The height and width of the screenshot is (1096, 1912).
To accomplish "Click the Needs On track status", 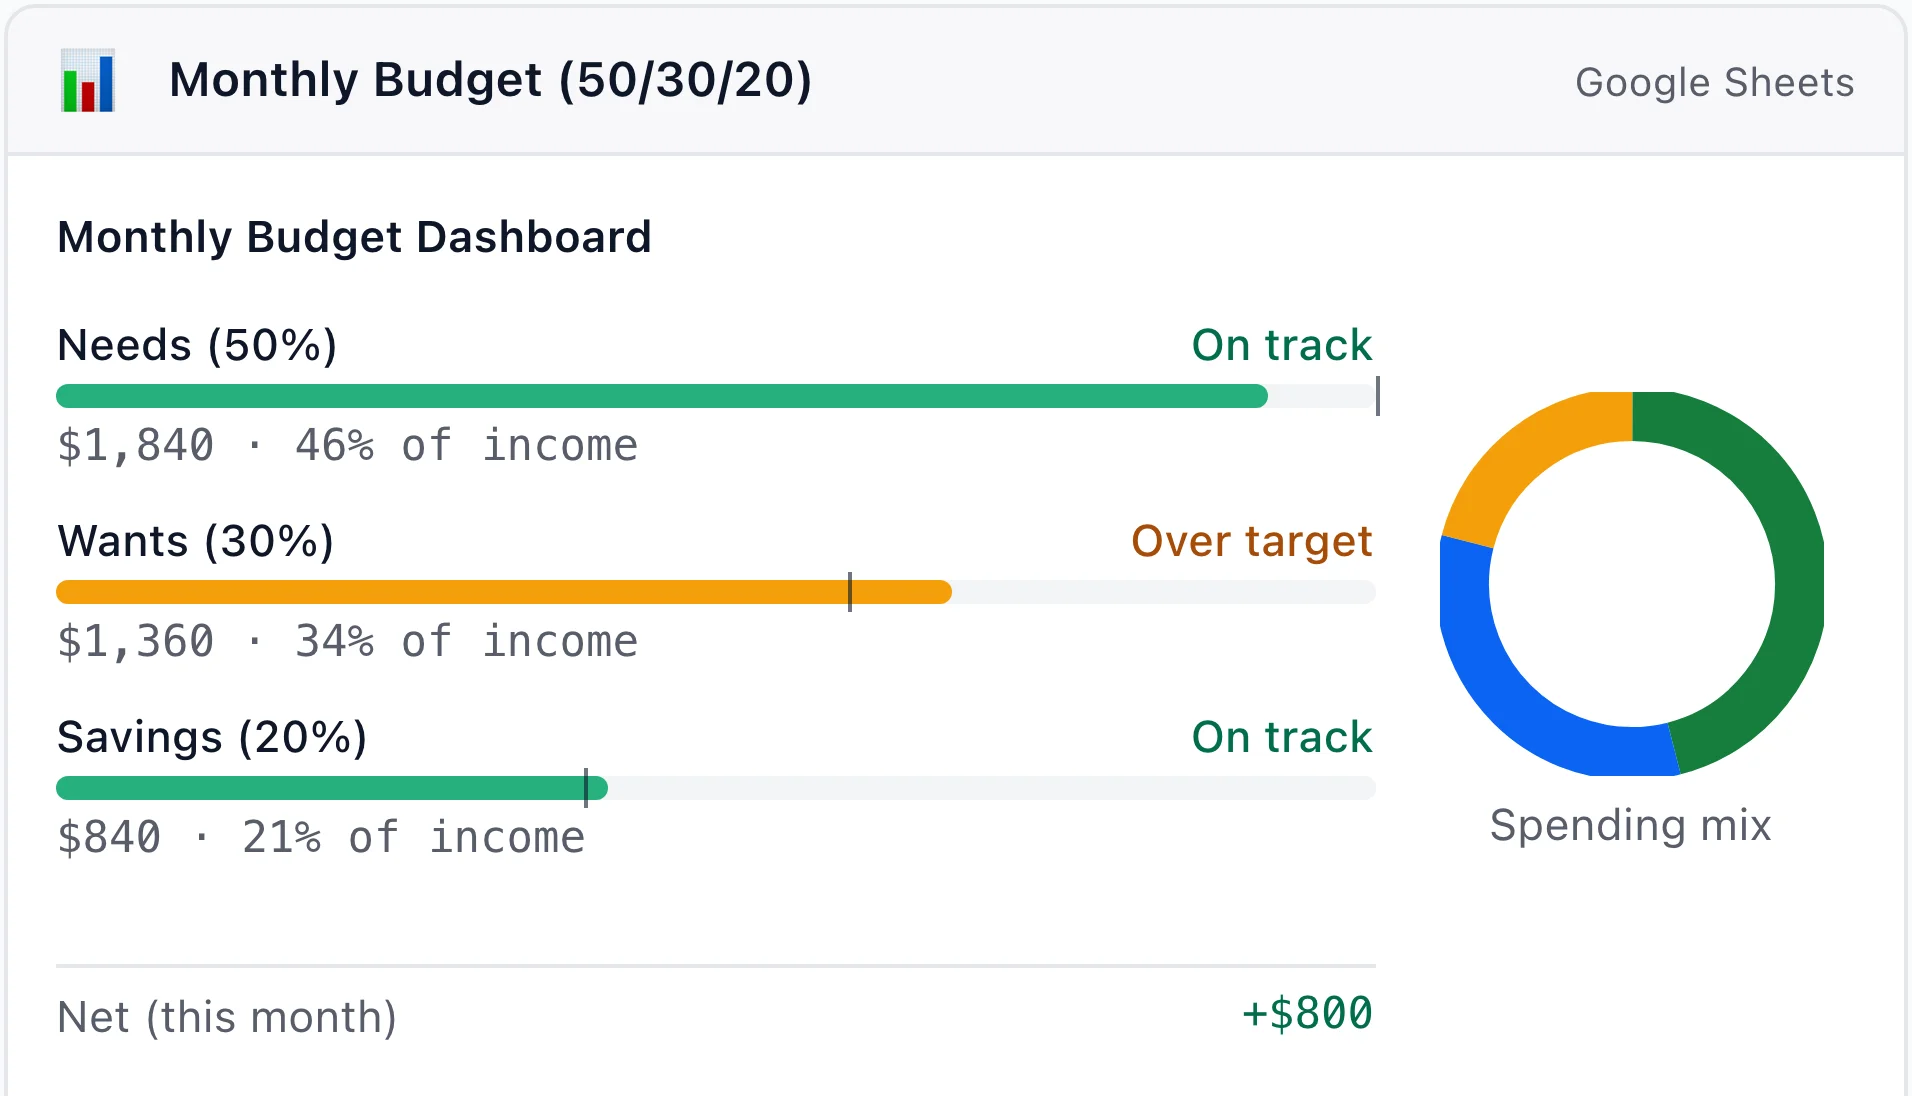I will 1282,345.
